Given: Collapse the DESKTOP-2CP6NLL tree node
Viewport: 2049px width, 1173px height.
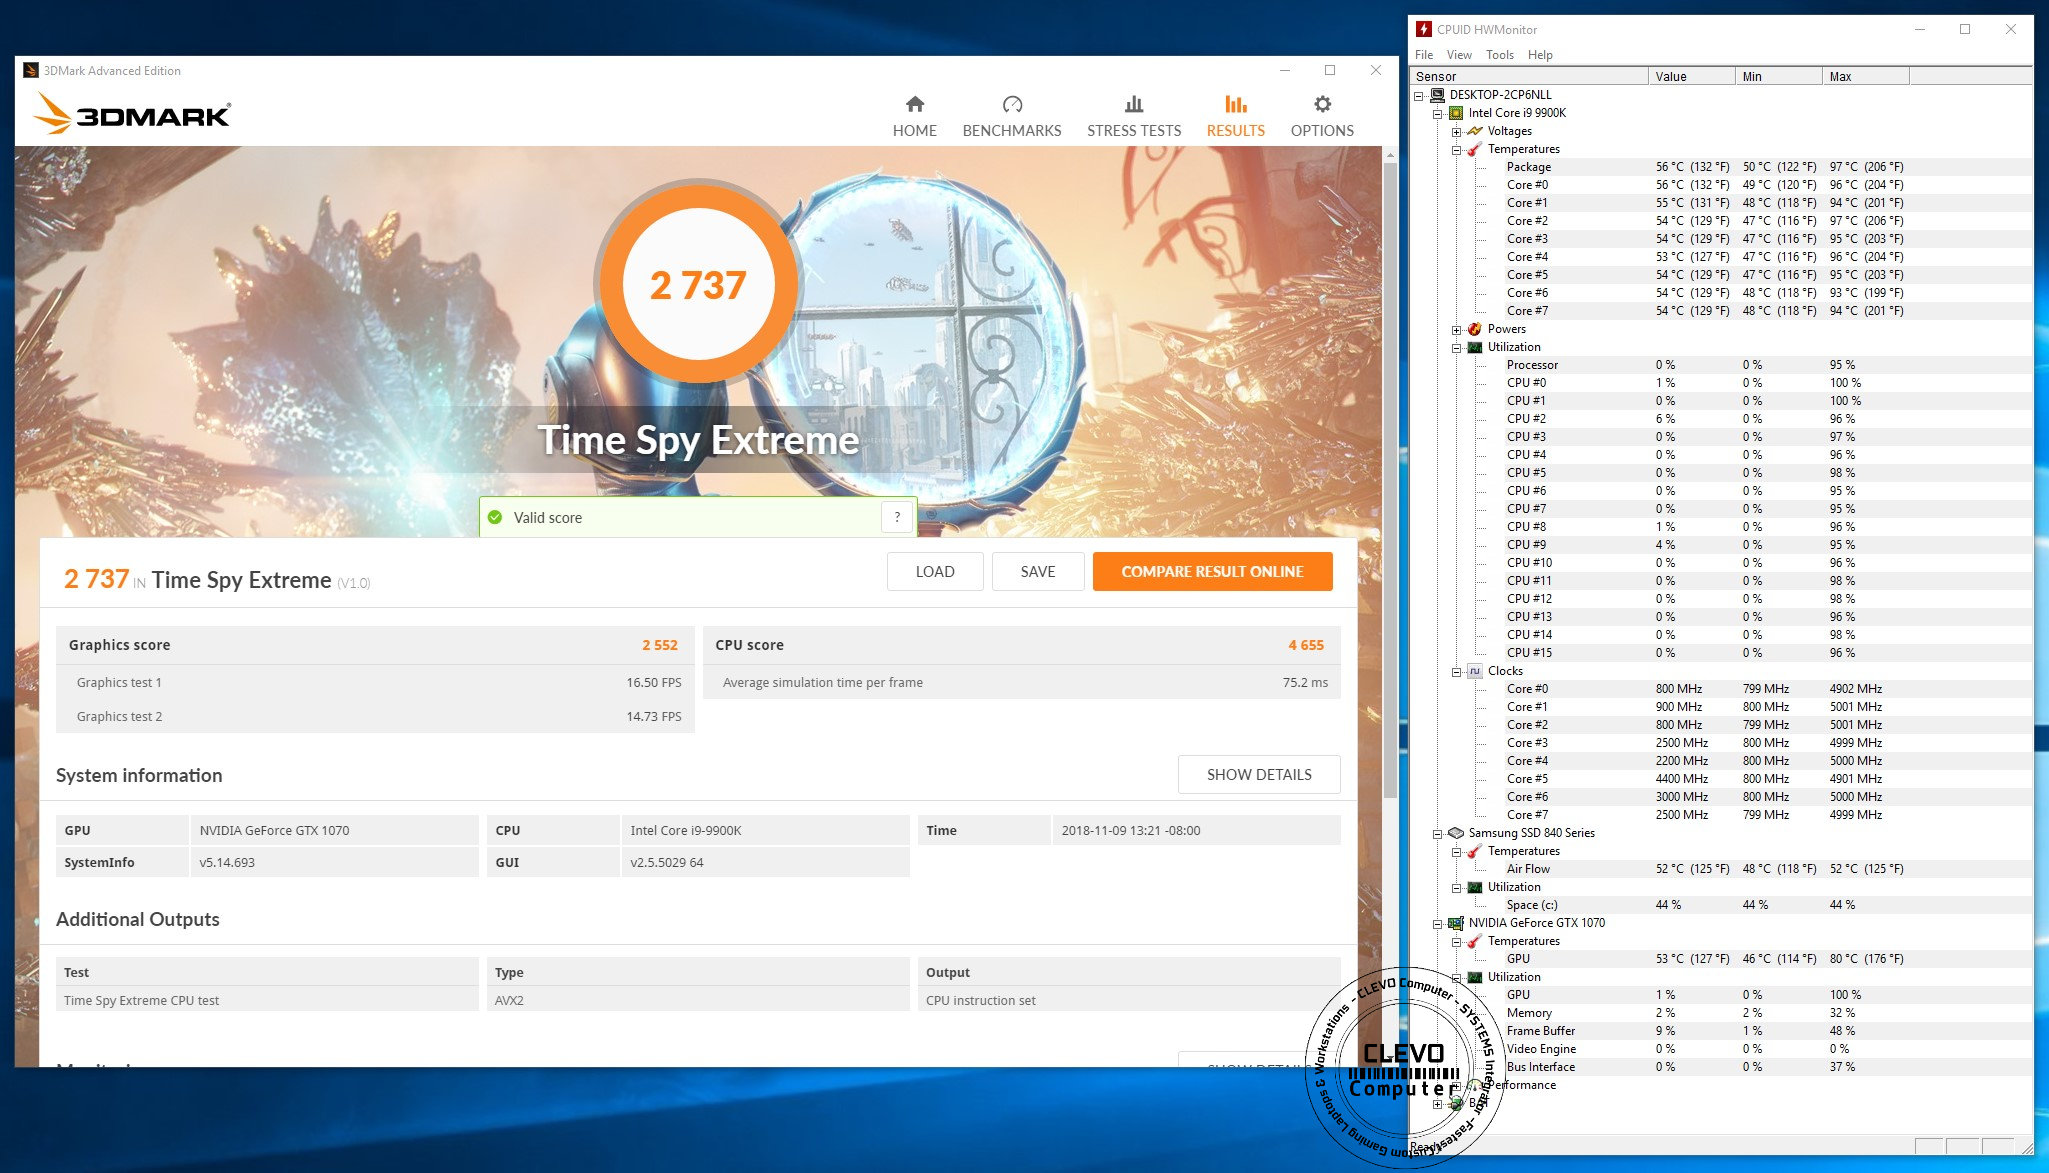Looking at the screenshot, I should [1419, 96].
